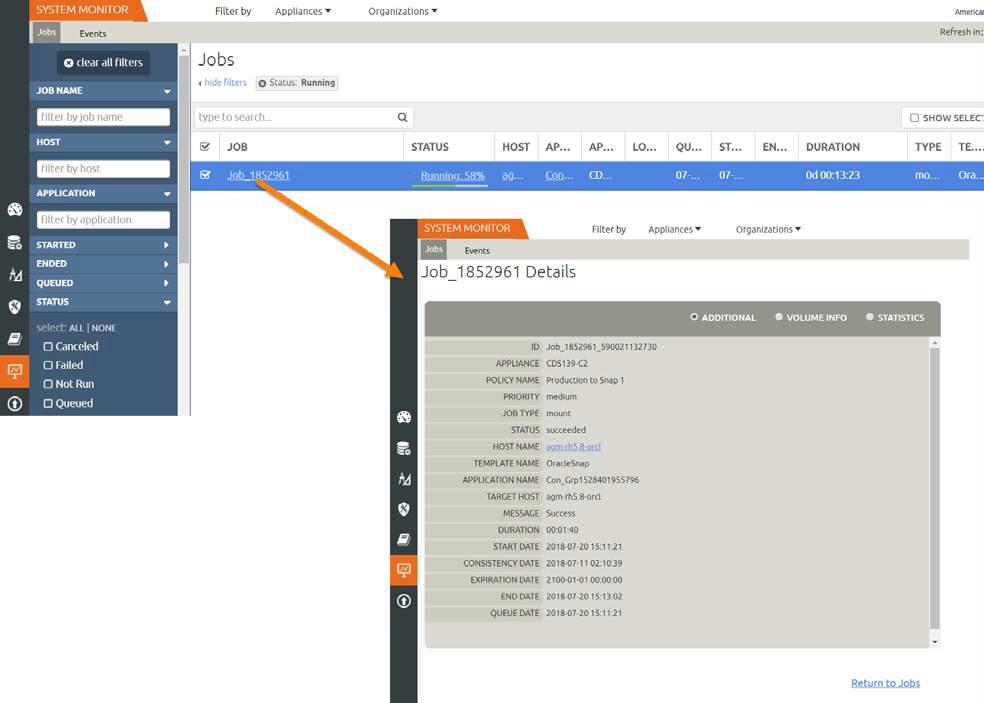The width and height of the screenshot is (984, 703).
Task: Open the book icon in first window sidebar
Action: pyautogui.click(x=14, y=339)
